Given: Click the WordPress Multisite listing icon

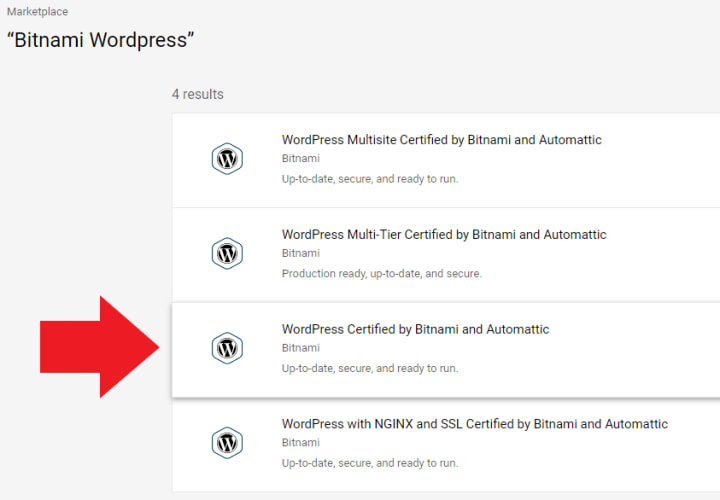Looking at the screenshot, I should [x=227, y=159].
